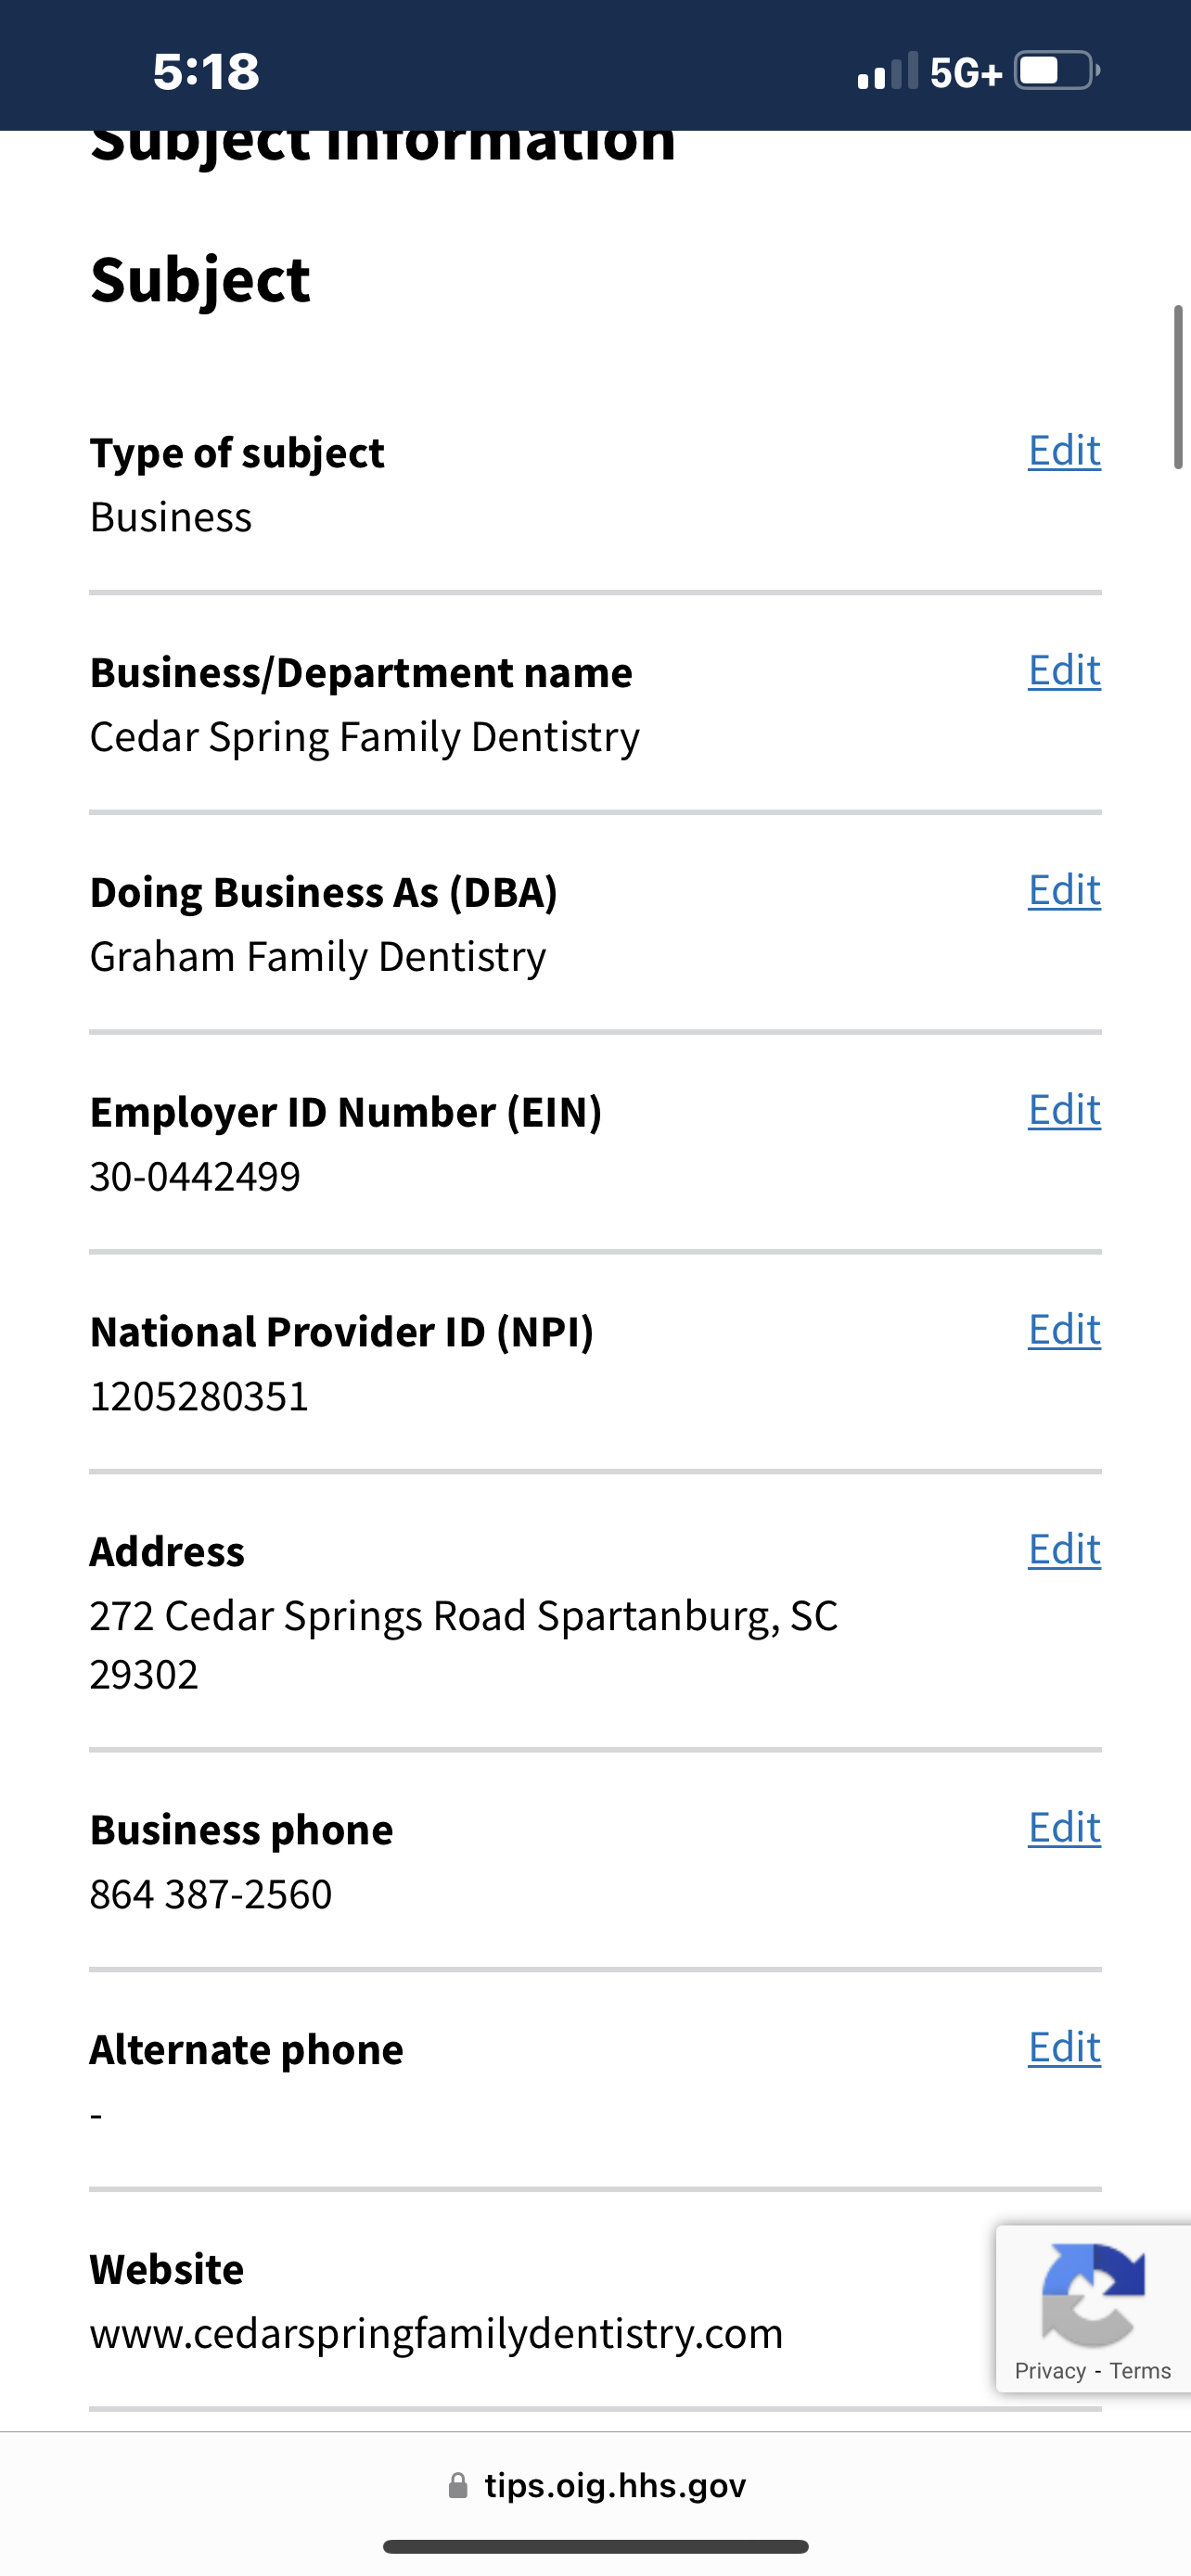Select the website www.cedarspringfamilydentistry.com text
This screenshot has width=1191, height=2576.
(x=436, y=2333)
